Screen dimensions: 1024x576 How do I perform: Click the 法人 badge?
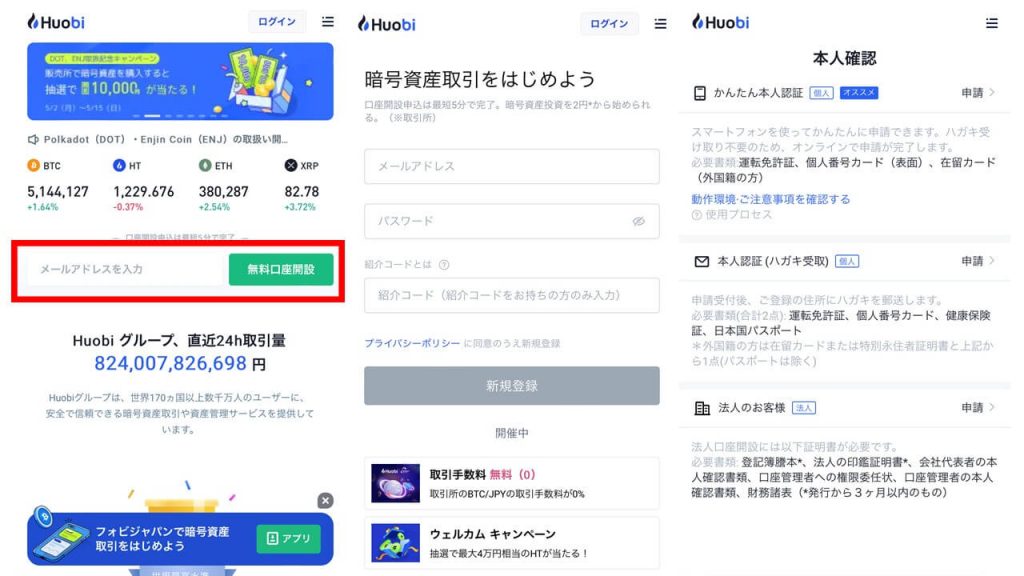click(804, 408)
